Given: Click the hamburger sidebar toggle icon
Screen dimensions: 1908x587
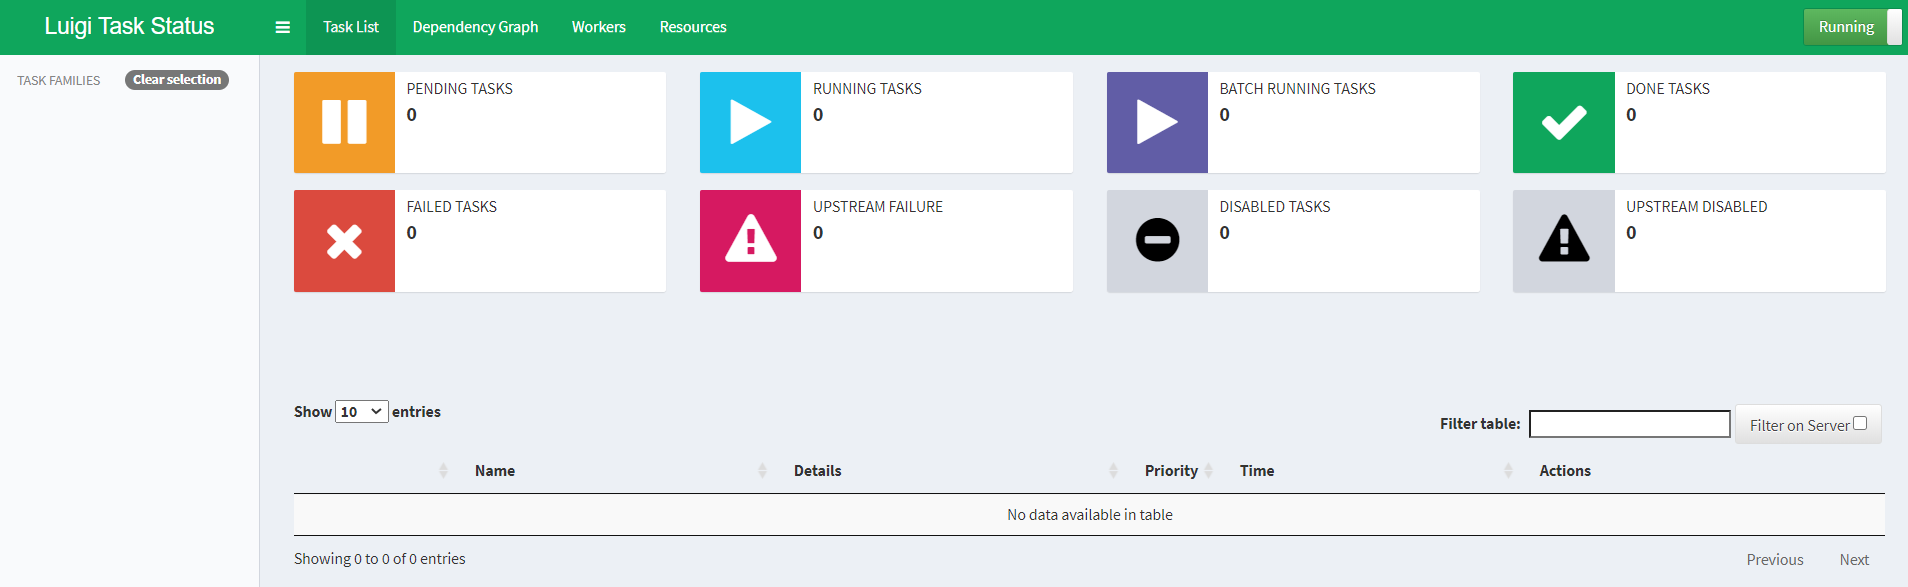Looking at the screenshot, I should point(283,27).
